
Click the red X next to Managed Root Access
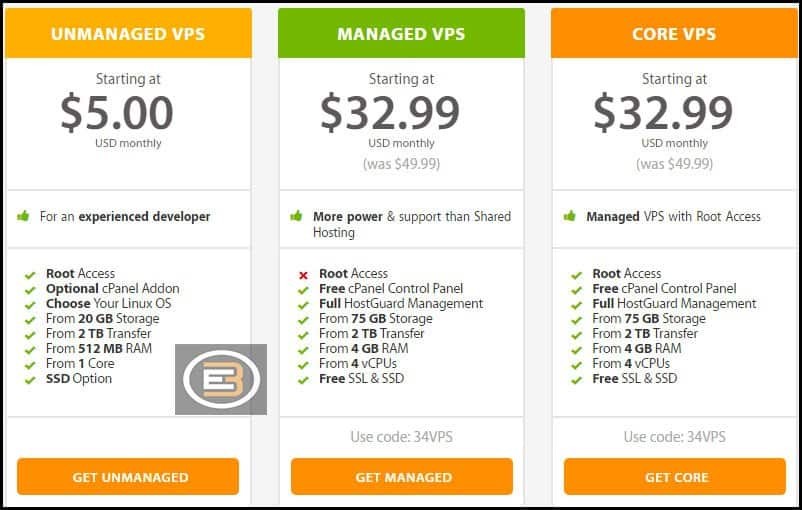303,275
